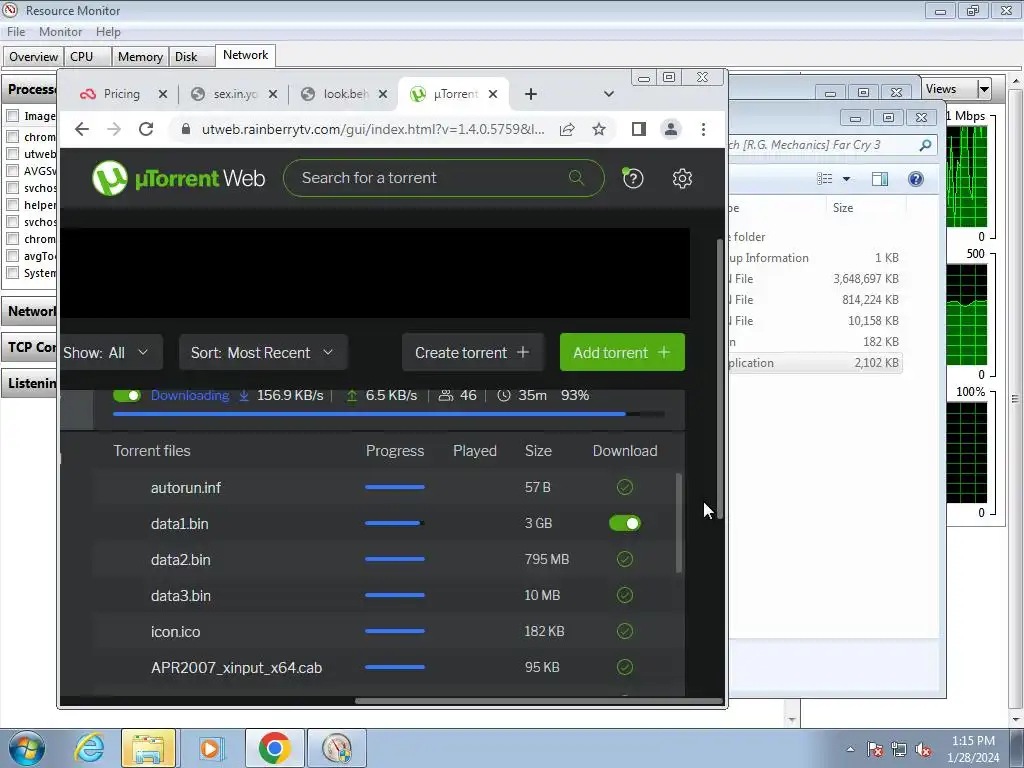Check the first chrome process checkbox
Screen dimensions: 1024x768
point(12,137)
